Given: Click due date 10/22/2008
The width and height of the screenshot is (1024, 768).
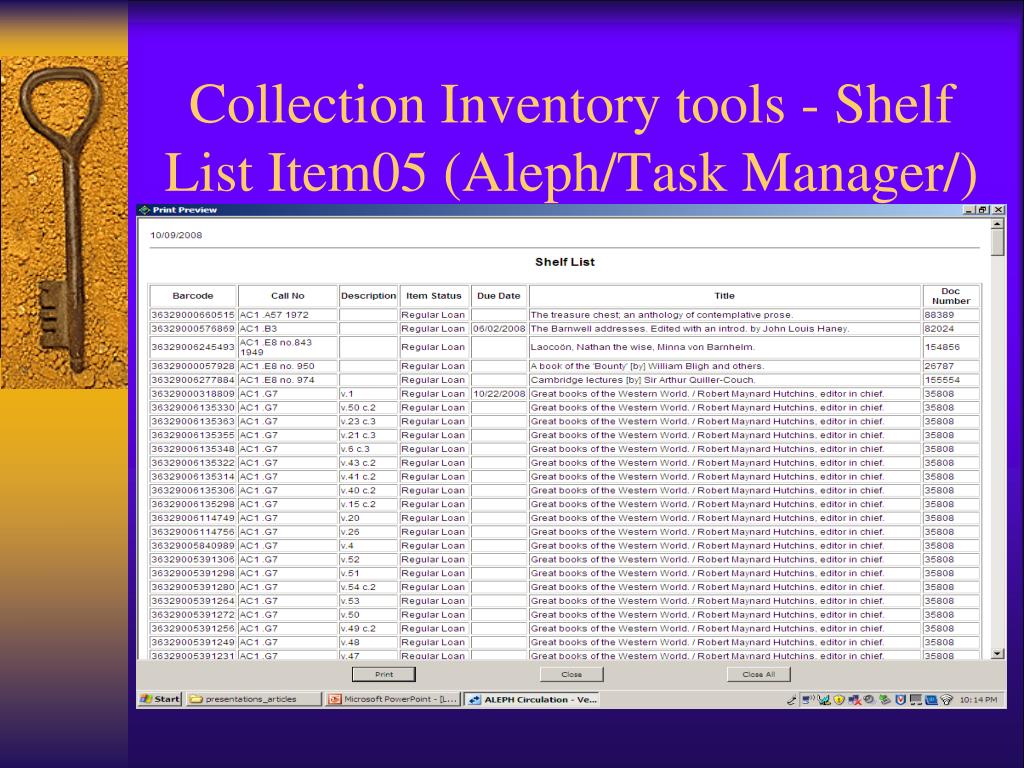Looking at the screenshot, I should (x=499, y=394).
